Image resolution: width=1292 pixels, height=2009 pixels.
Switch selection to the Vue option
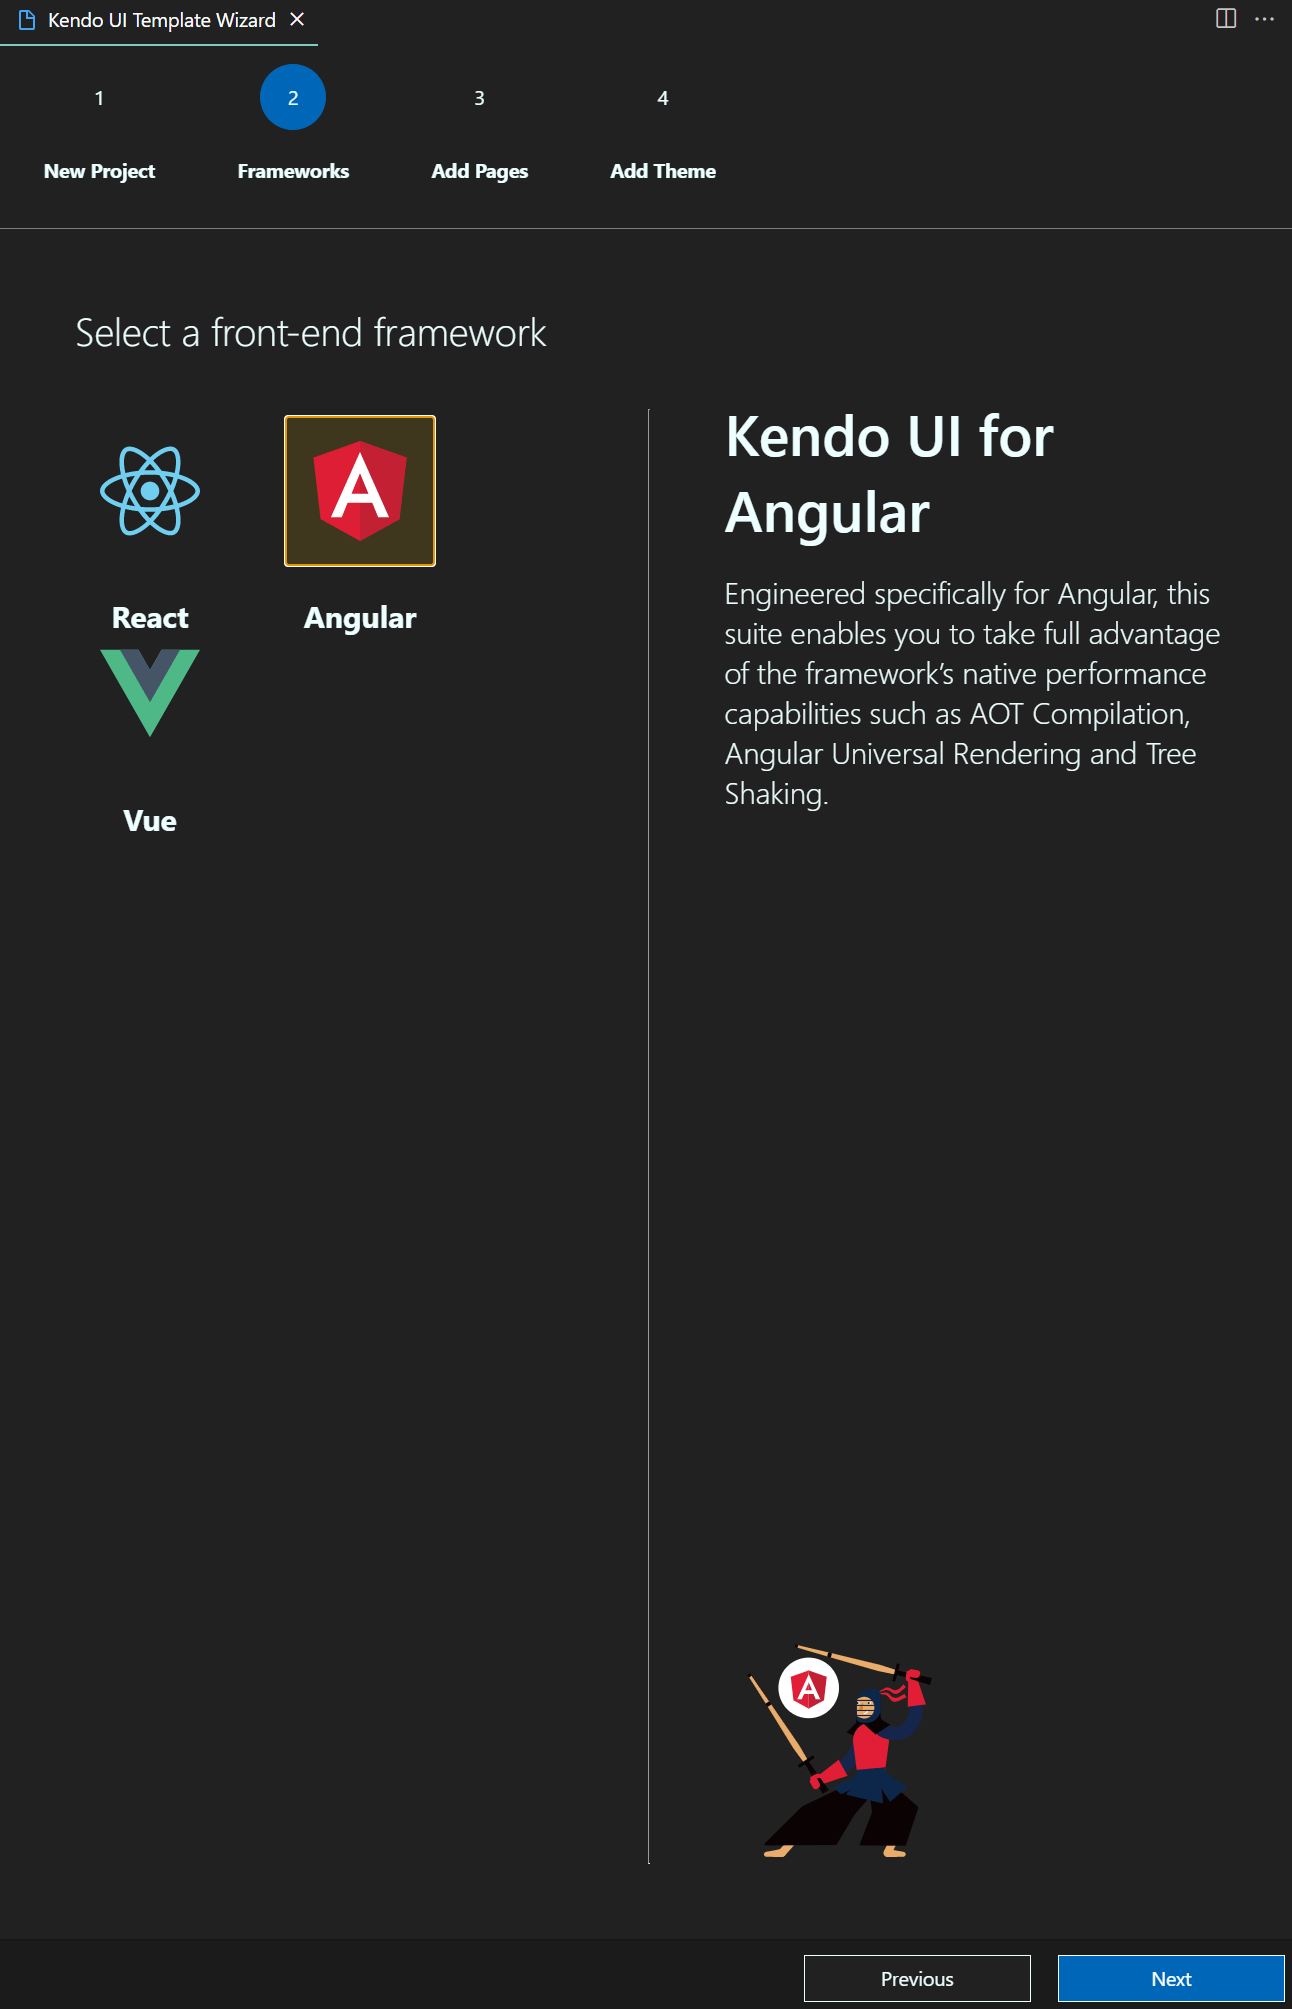pyautogui.click(x=150, y=694)
